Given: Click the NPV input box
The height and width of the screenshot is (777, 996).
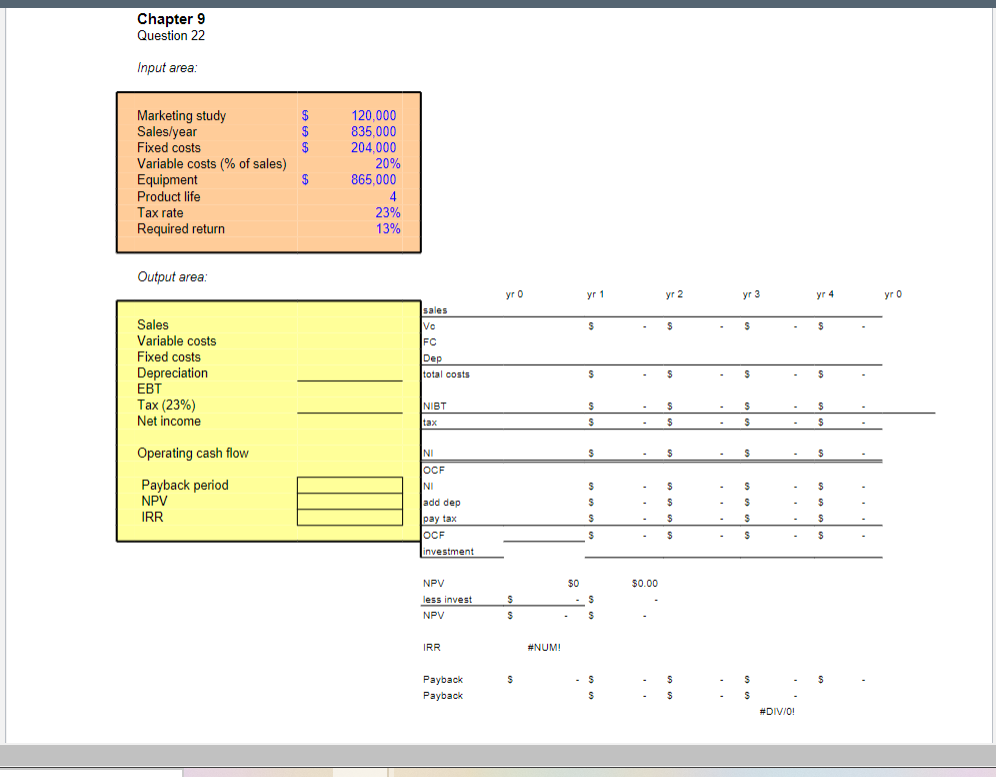Looking at the screenshot, I should (349, 501).
